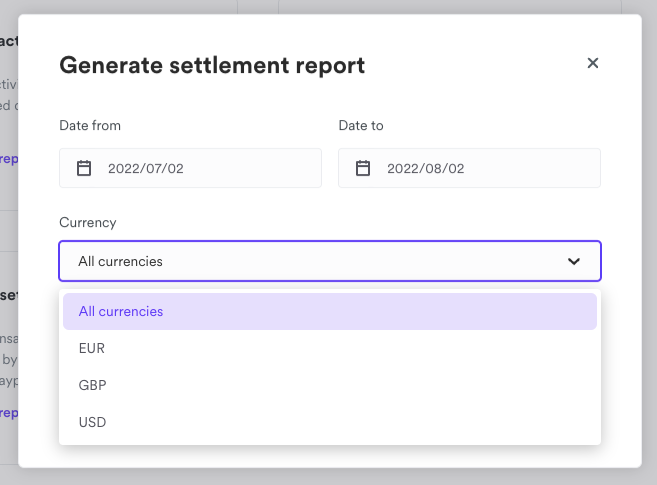Viewport: 657px width, 485px height.
Task: Click the Generate settlement report heading
Action: tap(212, 66)
